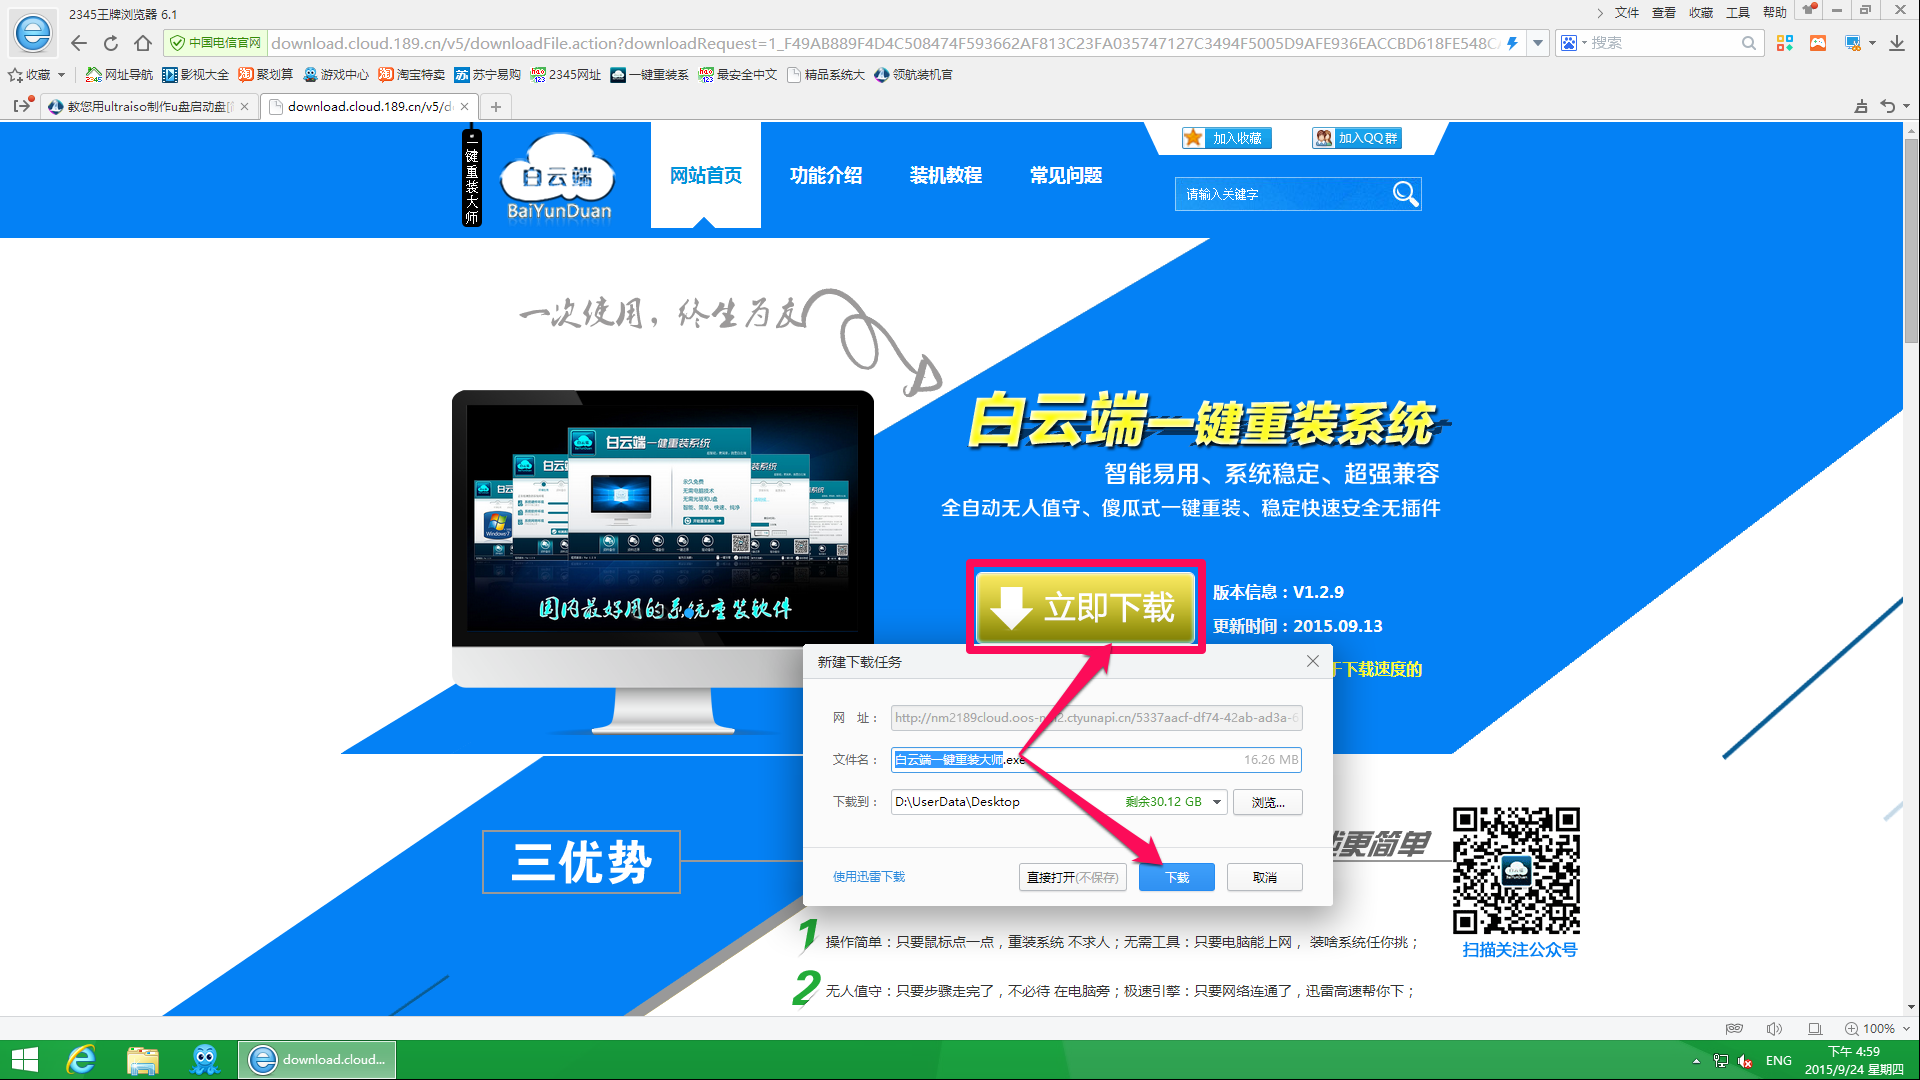Toggle page sound mute speaker in status bar
1920x1080 pixels.
pyautogui.click(x=1774, y=1028)
